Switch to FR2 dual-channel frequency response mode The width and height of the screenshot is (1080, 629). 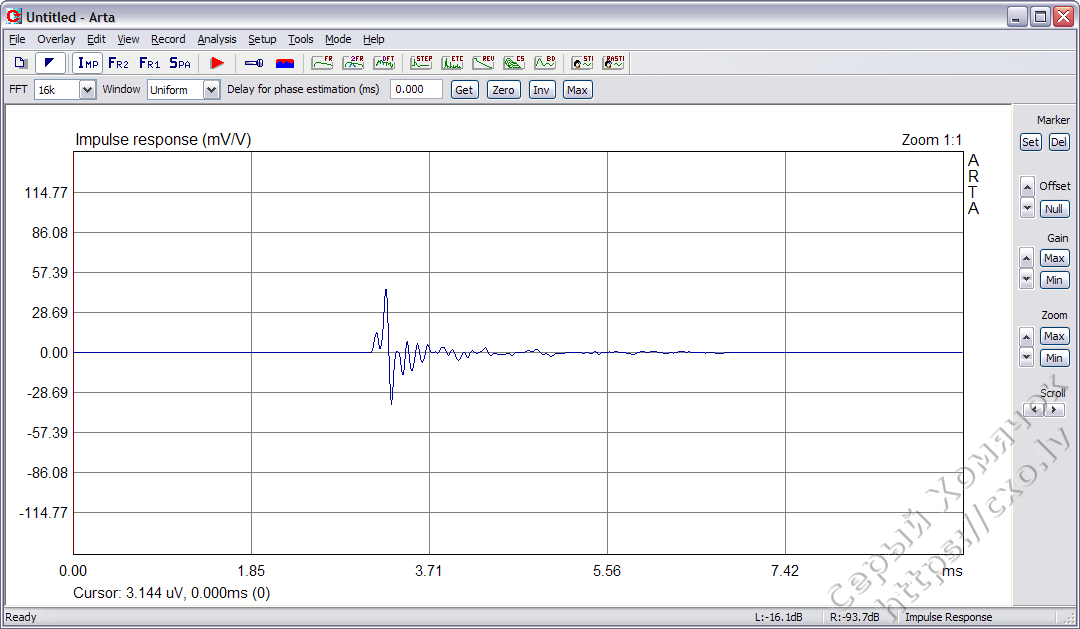(118, 62)
